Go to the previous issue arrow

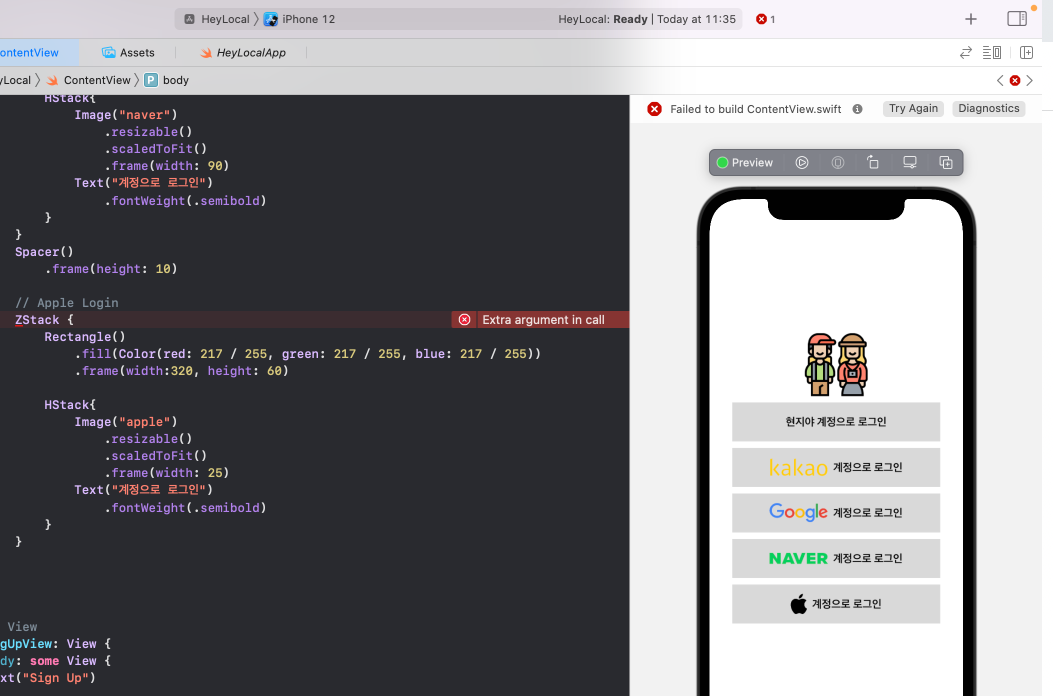(x=1000, y=81)
